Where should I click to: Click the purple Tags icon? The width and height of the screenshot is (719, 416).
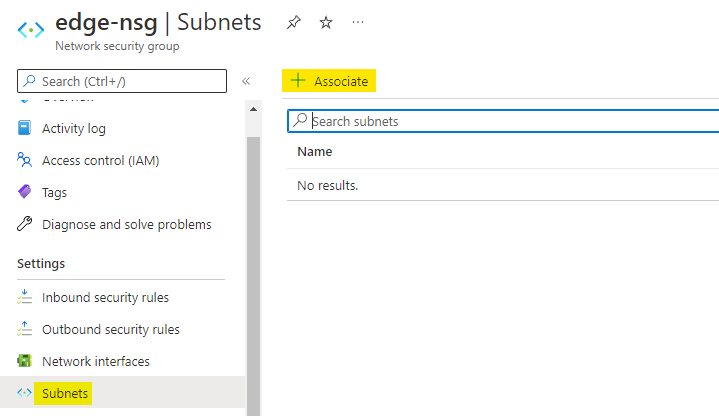(x=25, y=193)
